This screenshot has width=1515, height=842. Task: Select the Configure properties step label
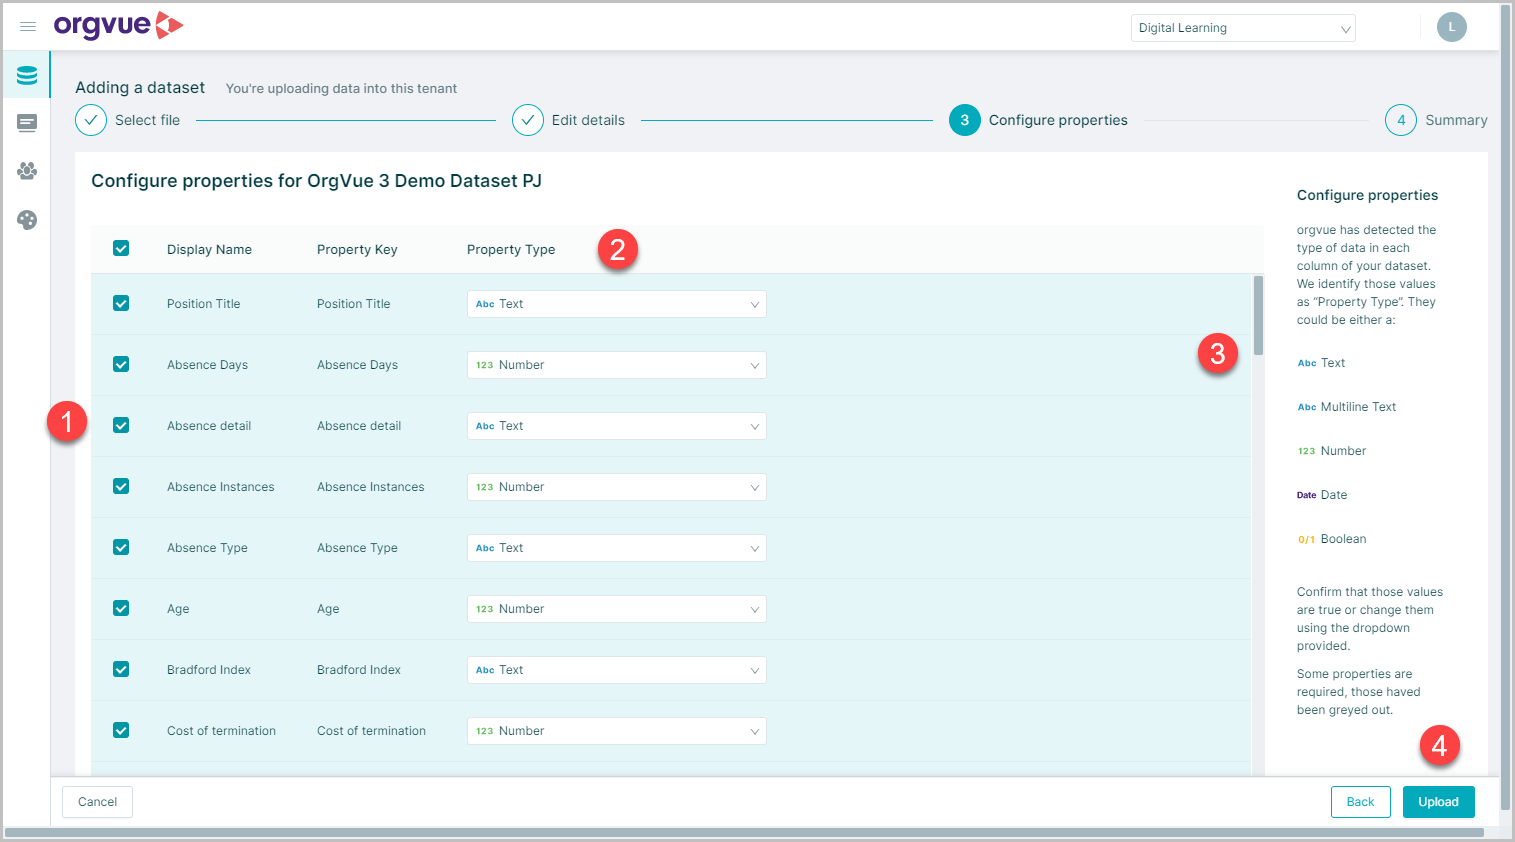[x=1058, y=120]
